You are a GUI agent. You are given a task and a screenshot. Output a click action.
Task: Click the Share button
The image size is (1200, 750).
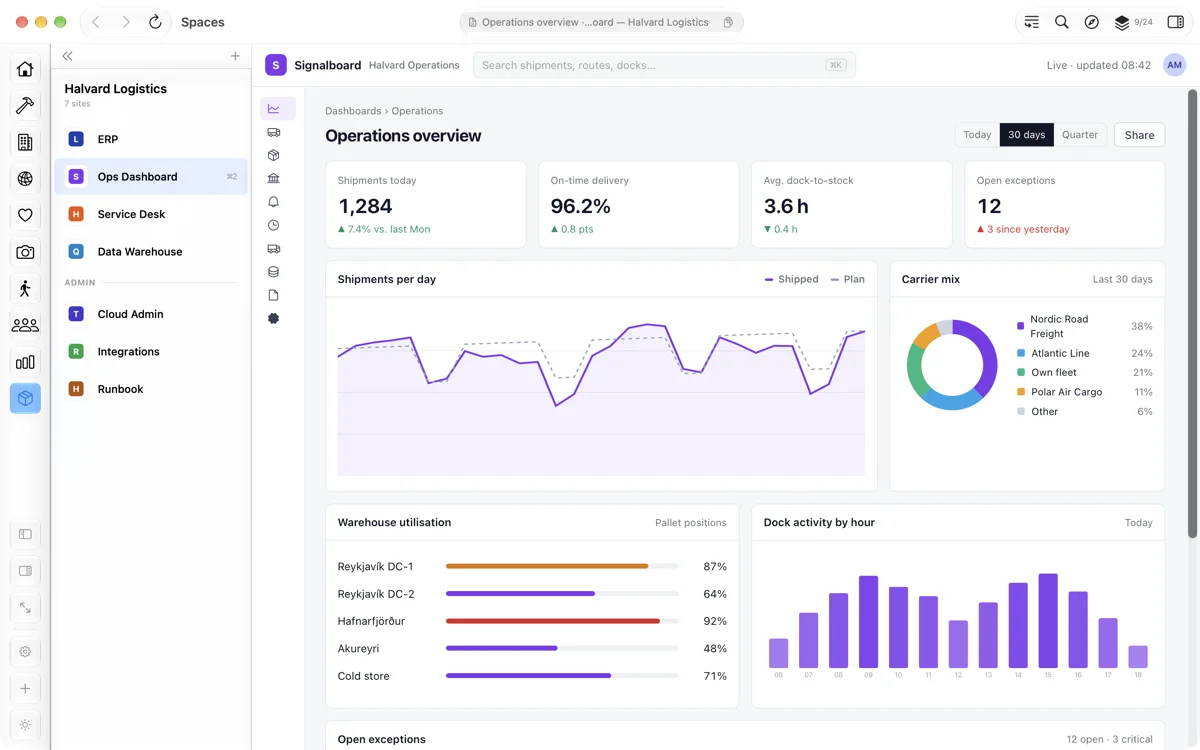tap(1139, 135)
